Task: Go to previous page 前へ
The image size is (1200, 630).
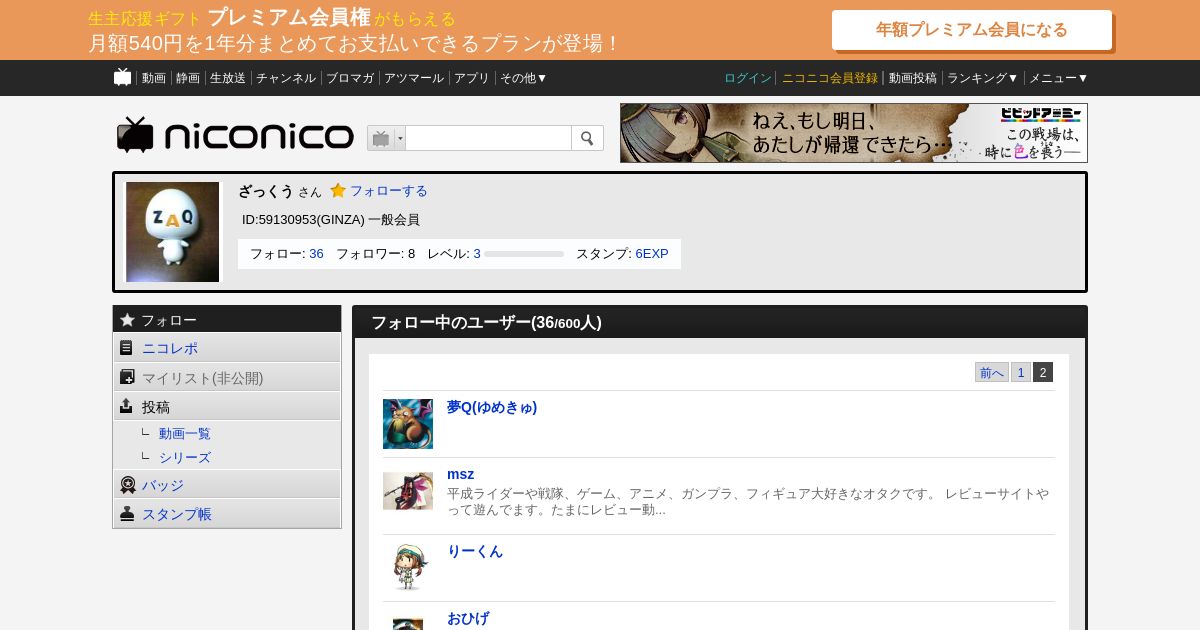Action: coord(992,372)
